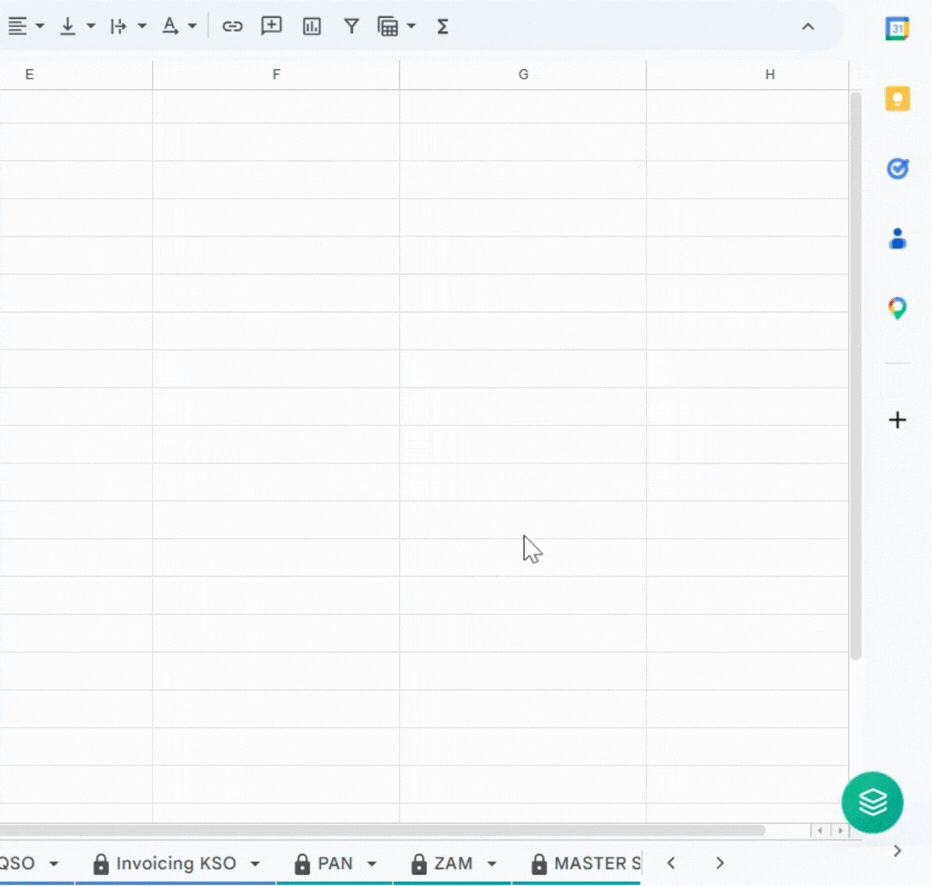Open Invoicing KSO tab menu arrow
Image resolution: width=932 pixels, height=886 pixels.
(x=255, y=864)
